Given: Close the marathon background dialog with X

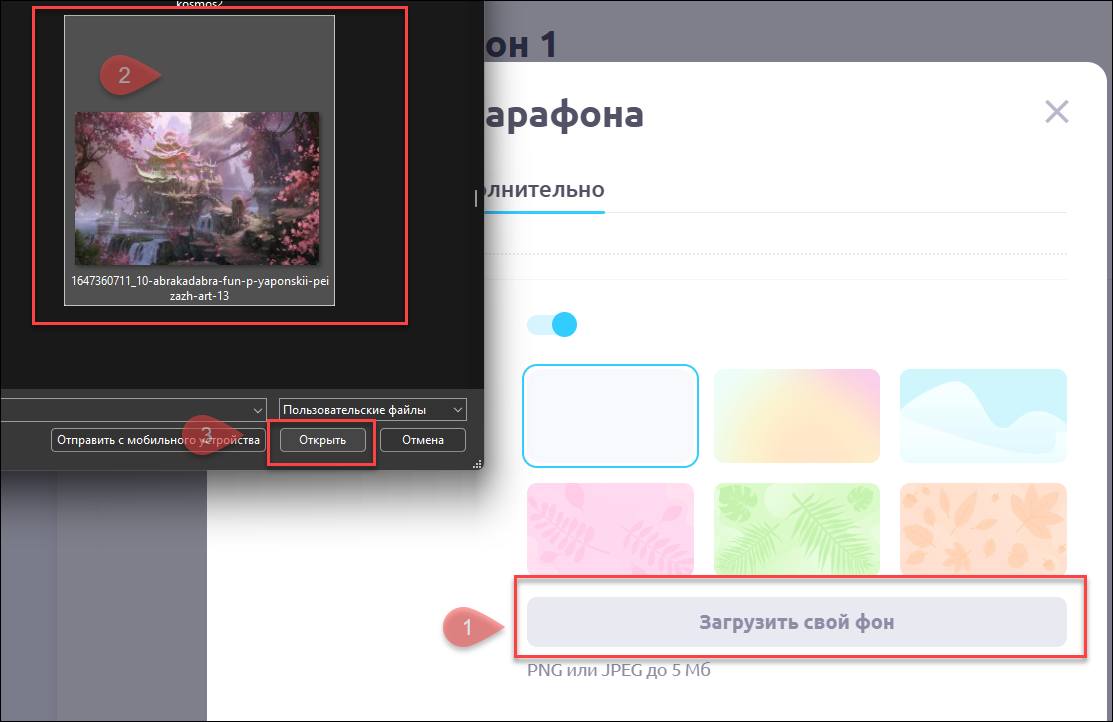Looking at the screenshot, I should 1056,111.
